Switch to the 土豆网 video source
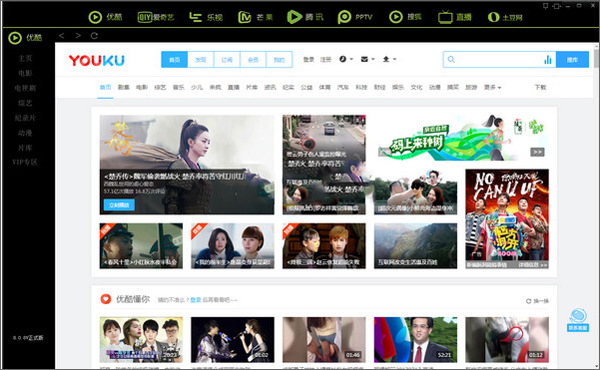 pos(505,17)
